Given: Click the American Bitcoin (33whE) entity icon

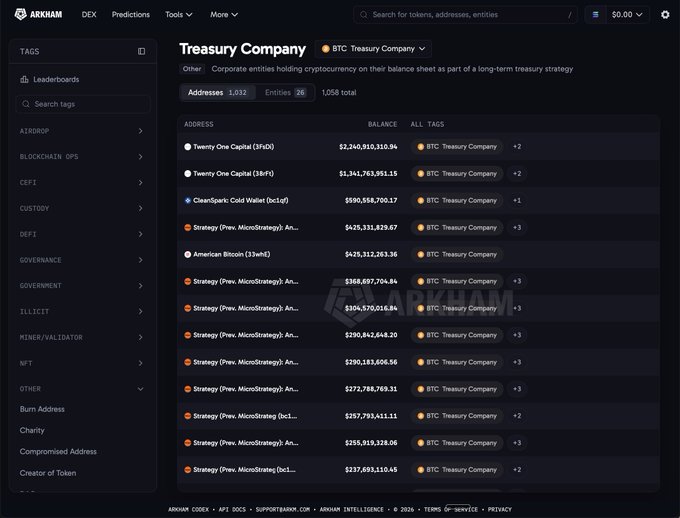Looking at the screenshot, I should (187, 254).
